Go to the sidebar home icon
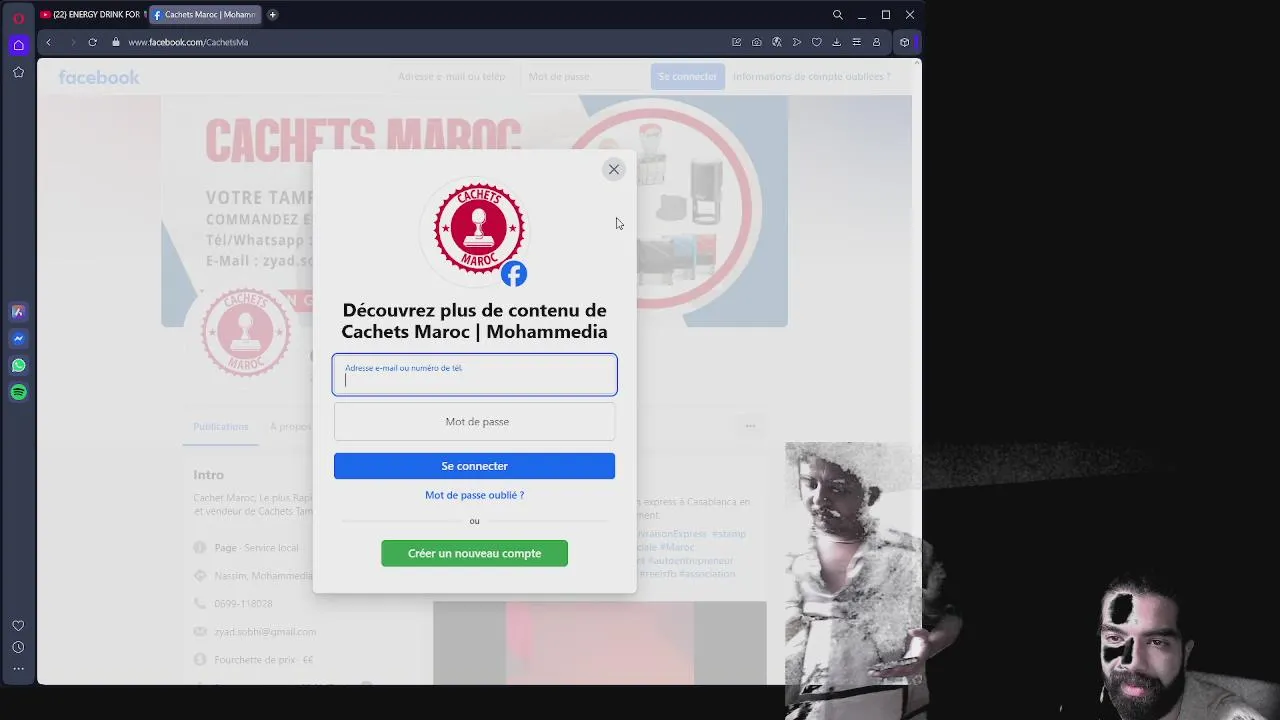The width and height of the screenshot is (1280, 720). point(18,45)
